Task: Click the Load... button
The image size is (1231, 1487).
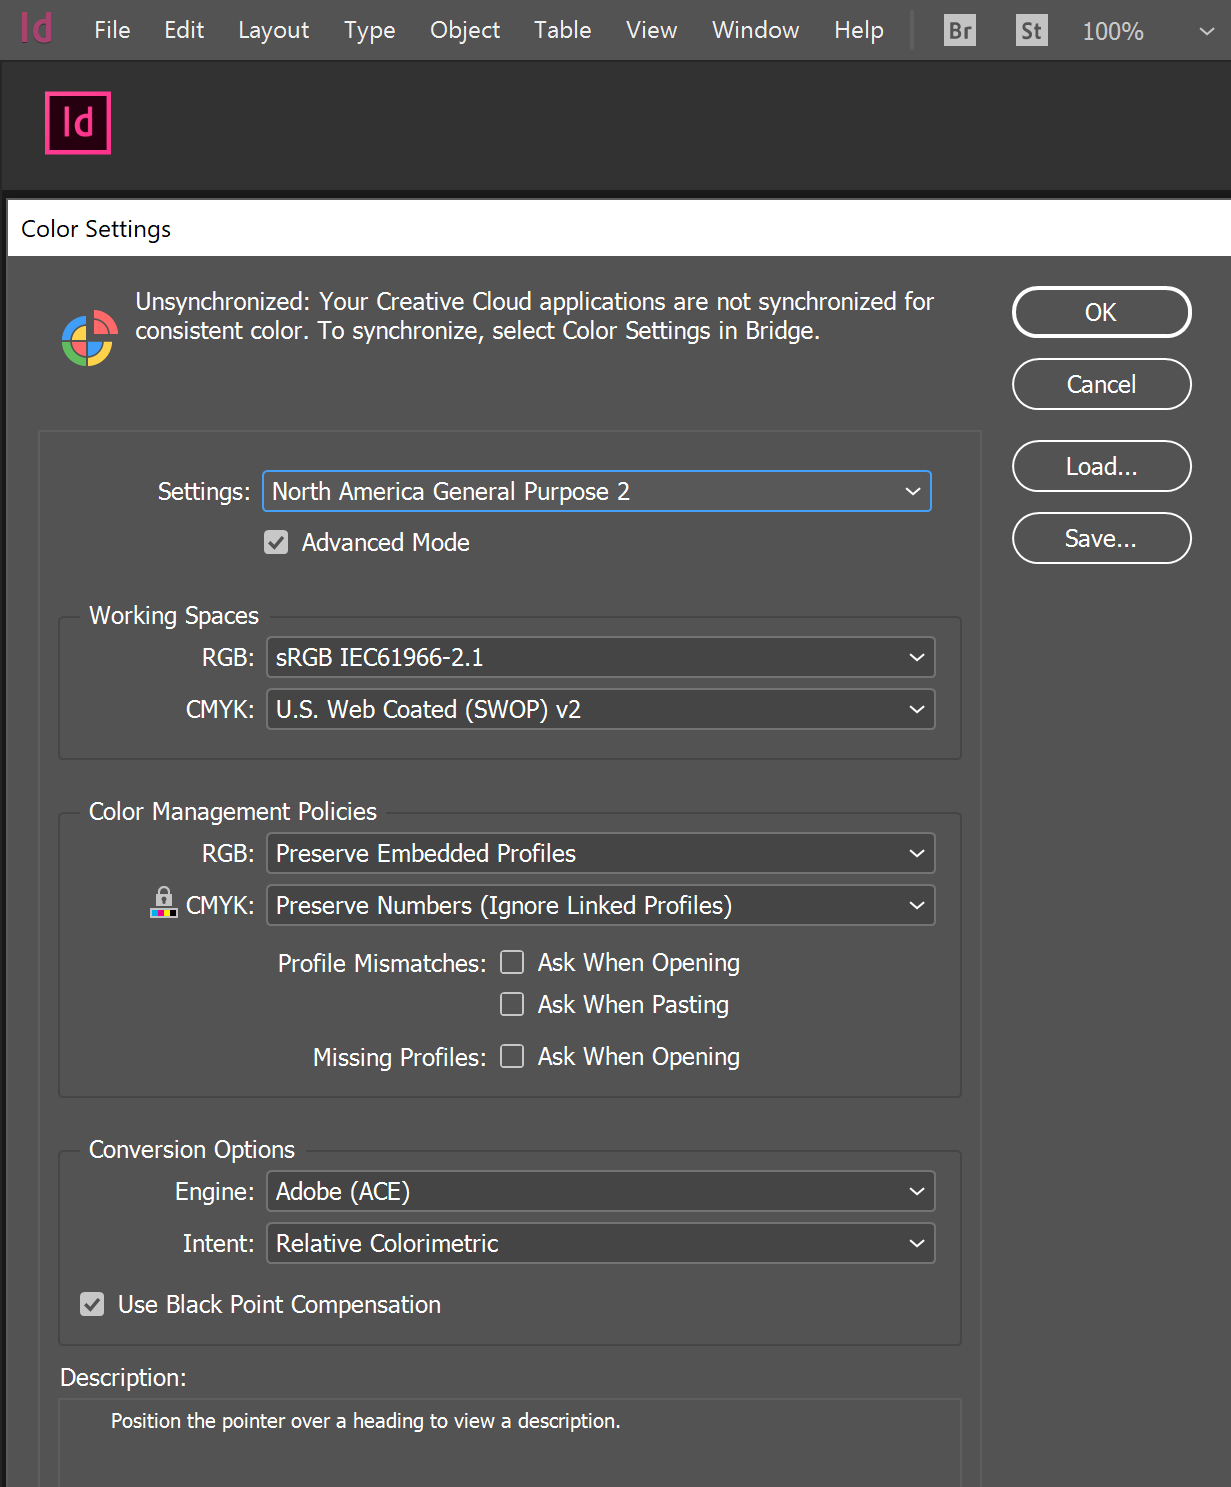Action: tap(1101, 466)
